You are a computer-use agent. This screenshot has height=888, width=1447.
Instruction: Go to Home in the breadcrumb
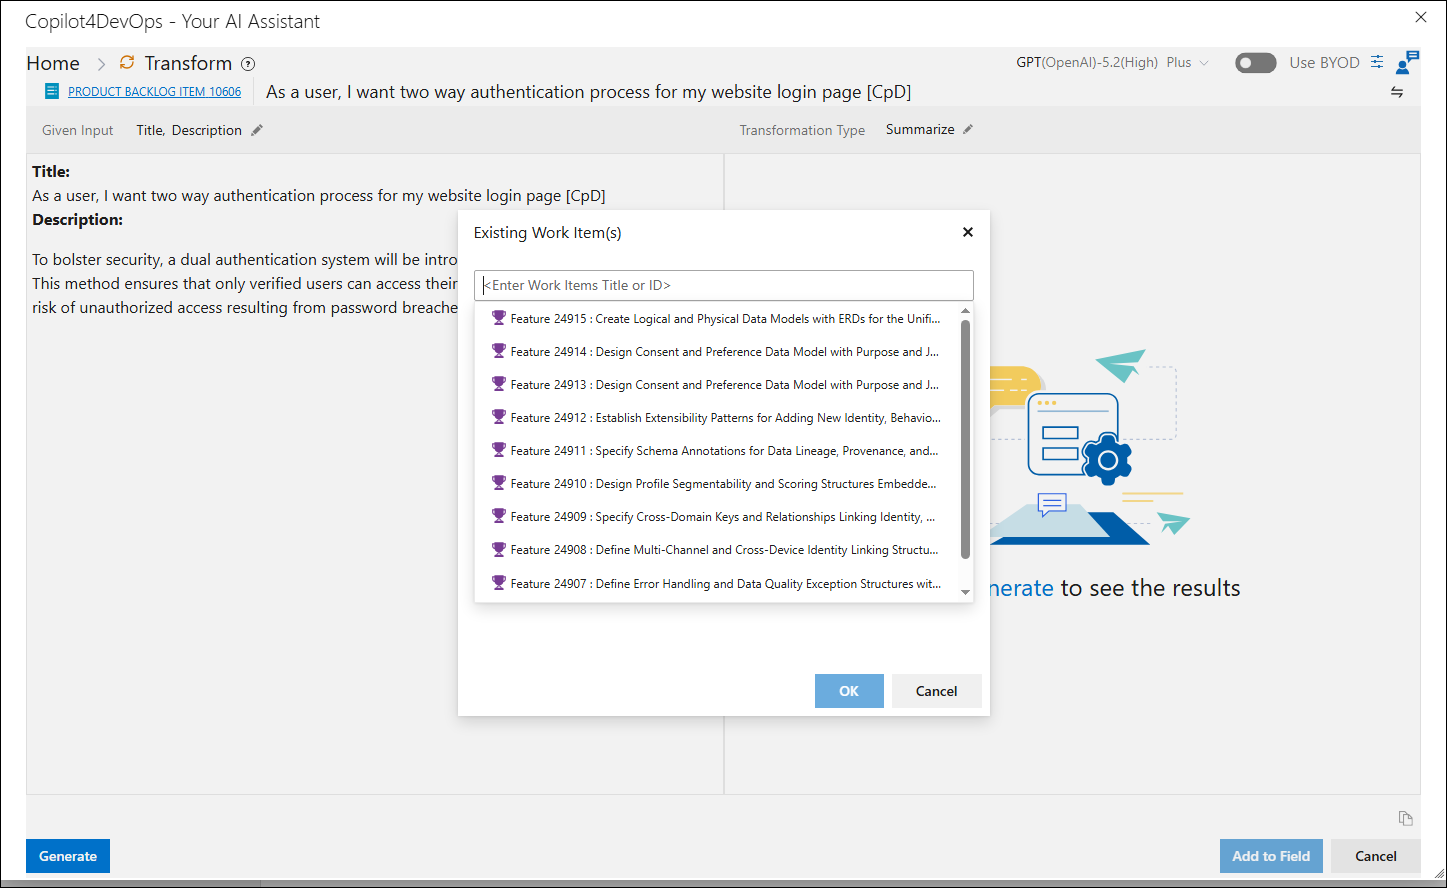coord(53,63)
